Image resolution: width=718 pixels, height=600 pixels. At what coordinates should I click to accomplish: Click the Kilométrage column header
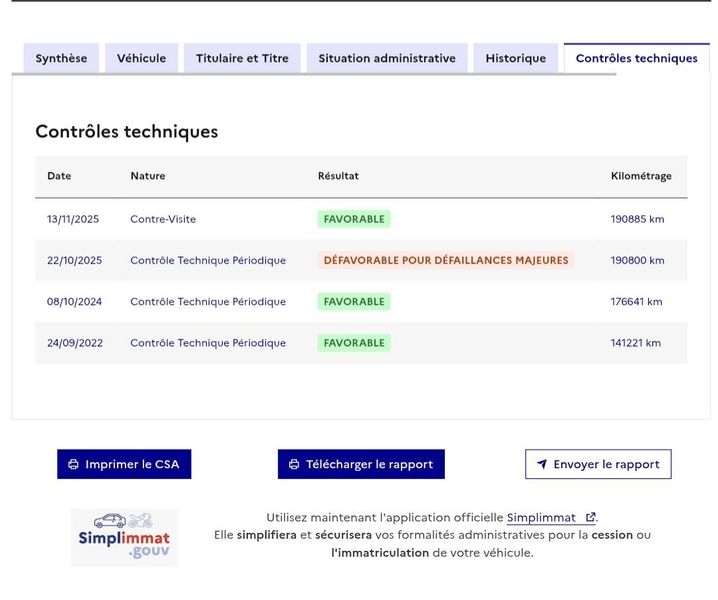(641, 176)
